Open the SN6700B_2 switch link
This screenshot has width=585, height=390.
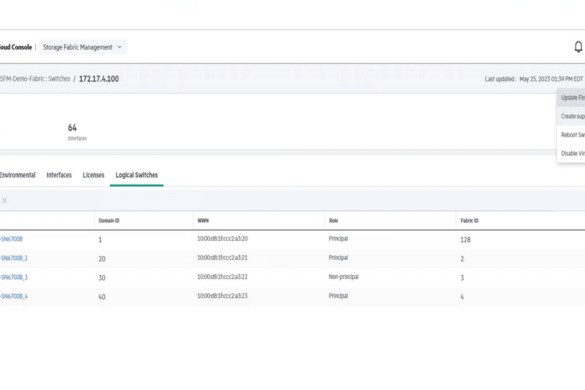pos(13,258)
